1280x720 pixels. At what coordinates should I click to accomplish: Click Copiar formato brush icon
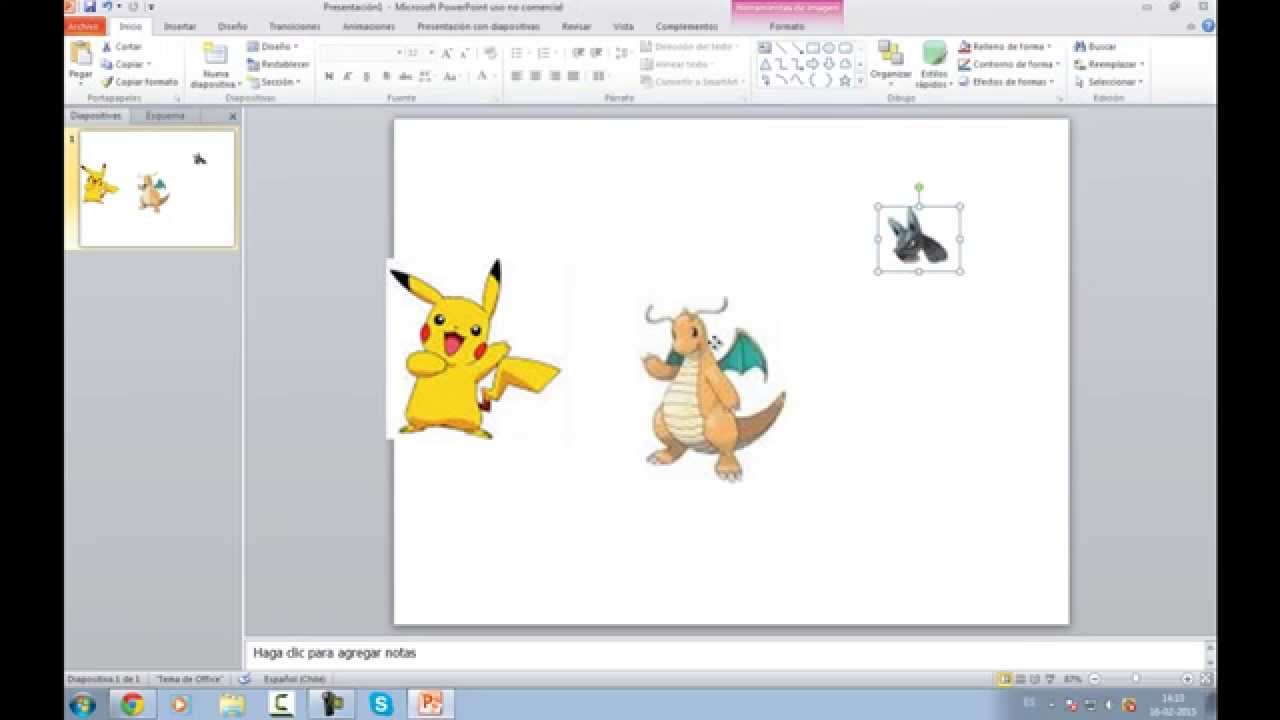107,82
